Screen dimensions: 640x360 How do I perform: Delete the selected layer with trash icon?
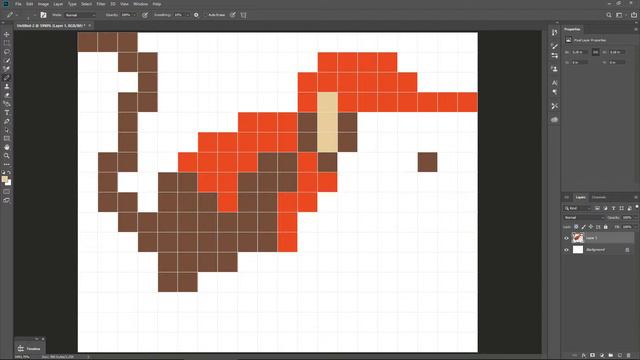pos(629,356)
